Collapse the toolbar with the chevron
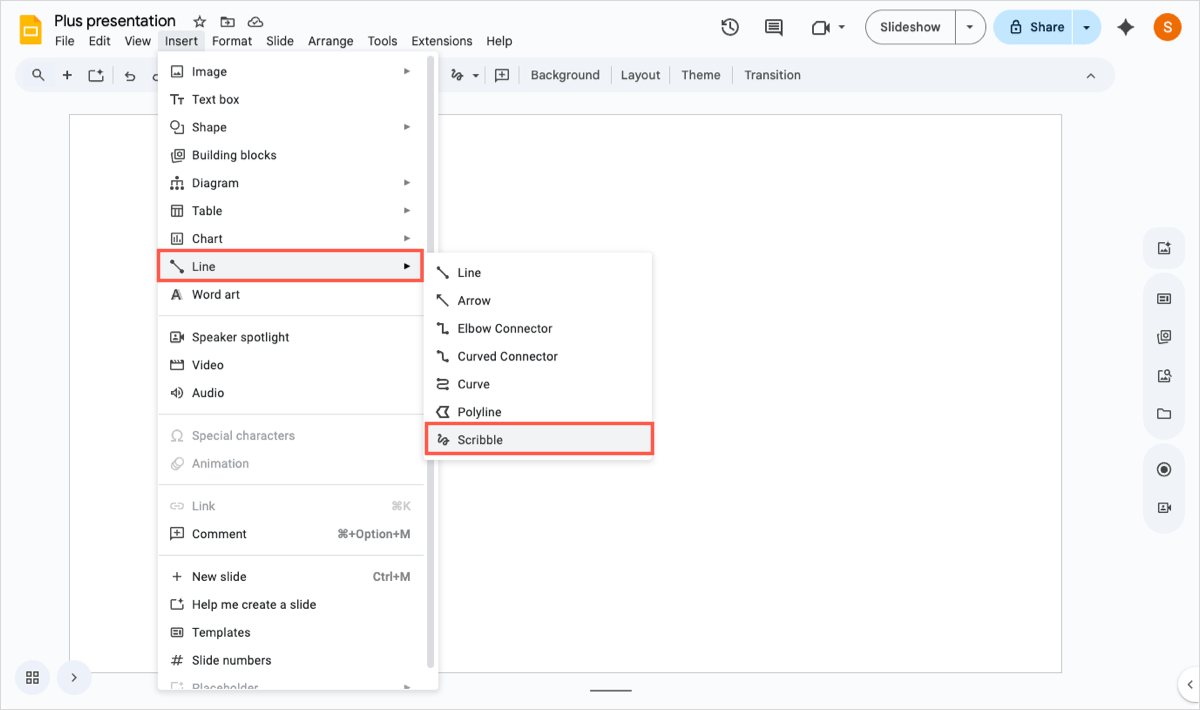The height and width of the screenshot is (710, 1200). 1091,75
